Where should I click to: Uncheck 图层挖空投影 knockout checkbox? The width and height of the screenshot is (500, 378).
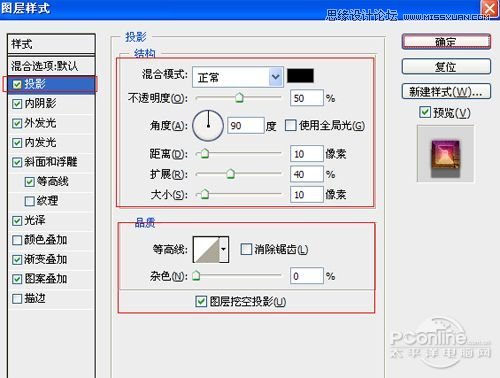pos(201,301)
